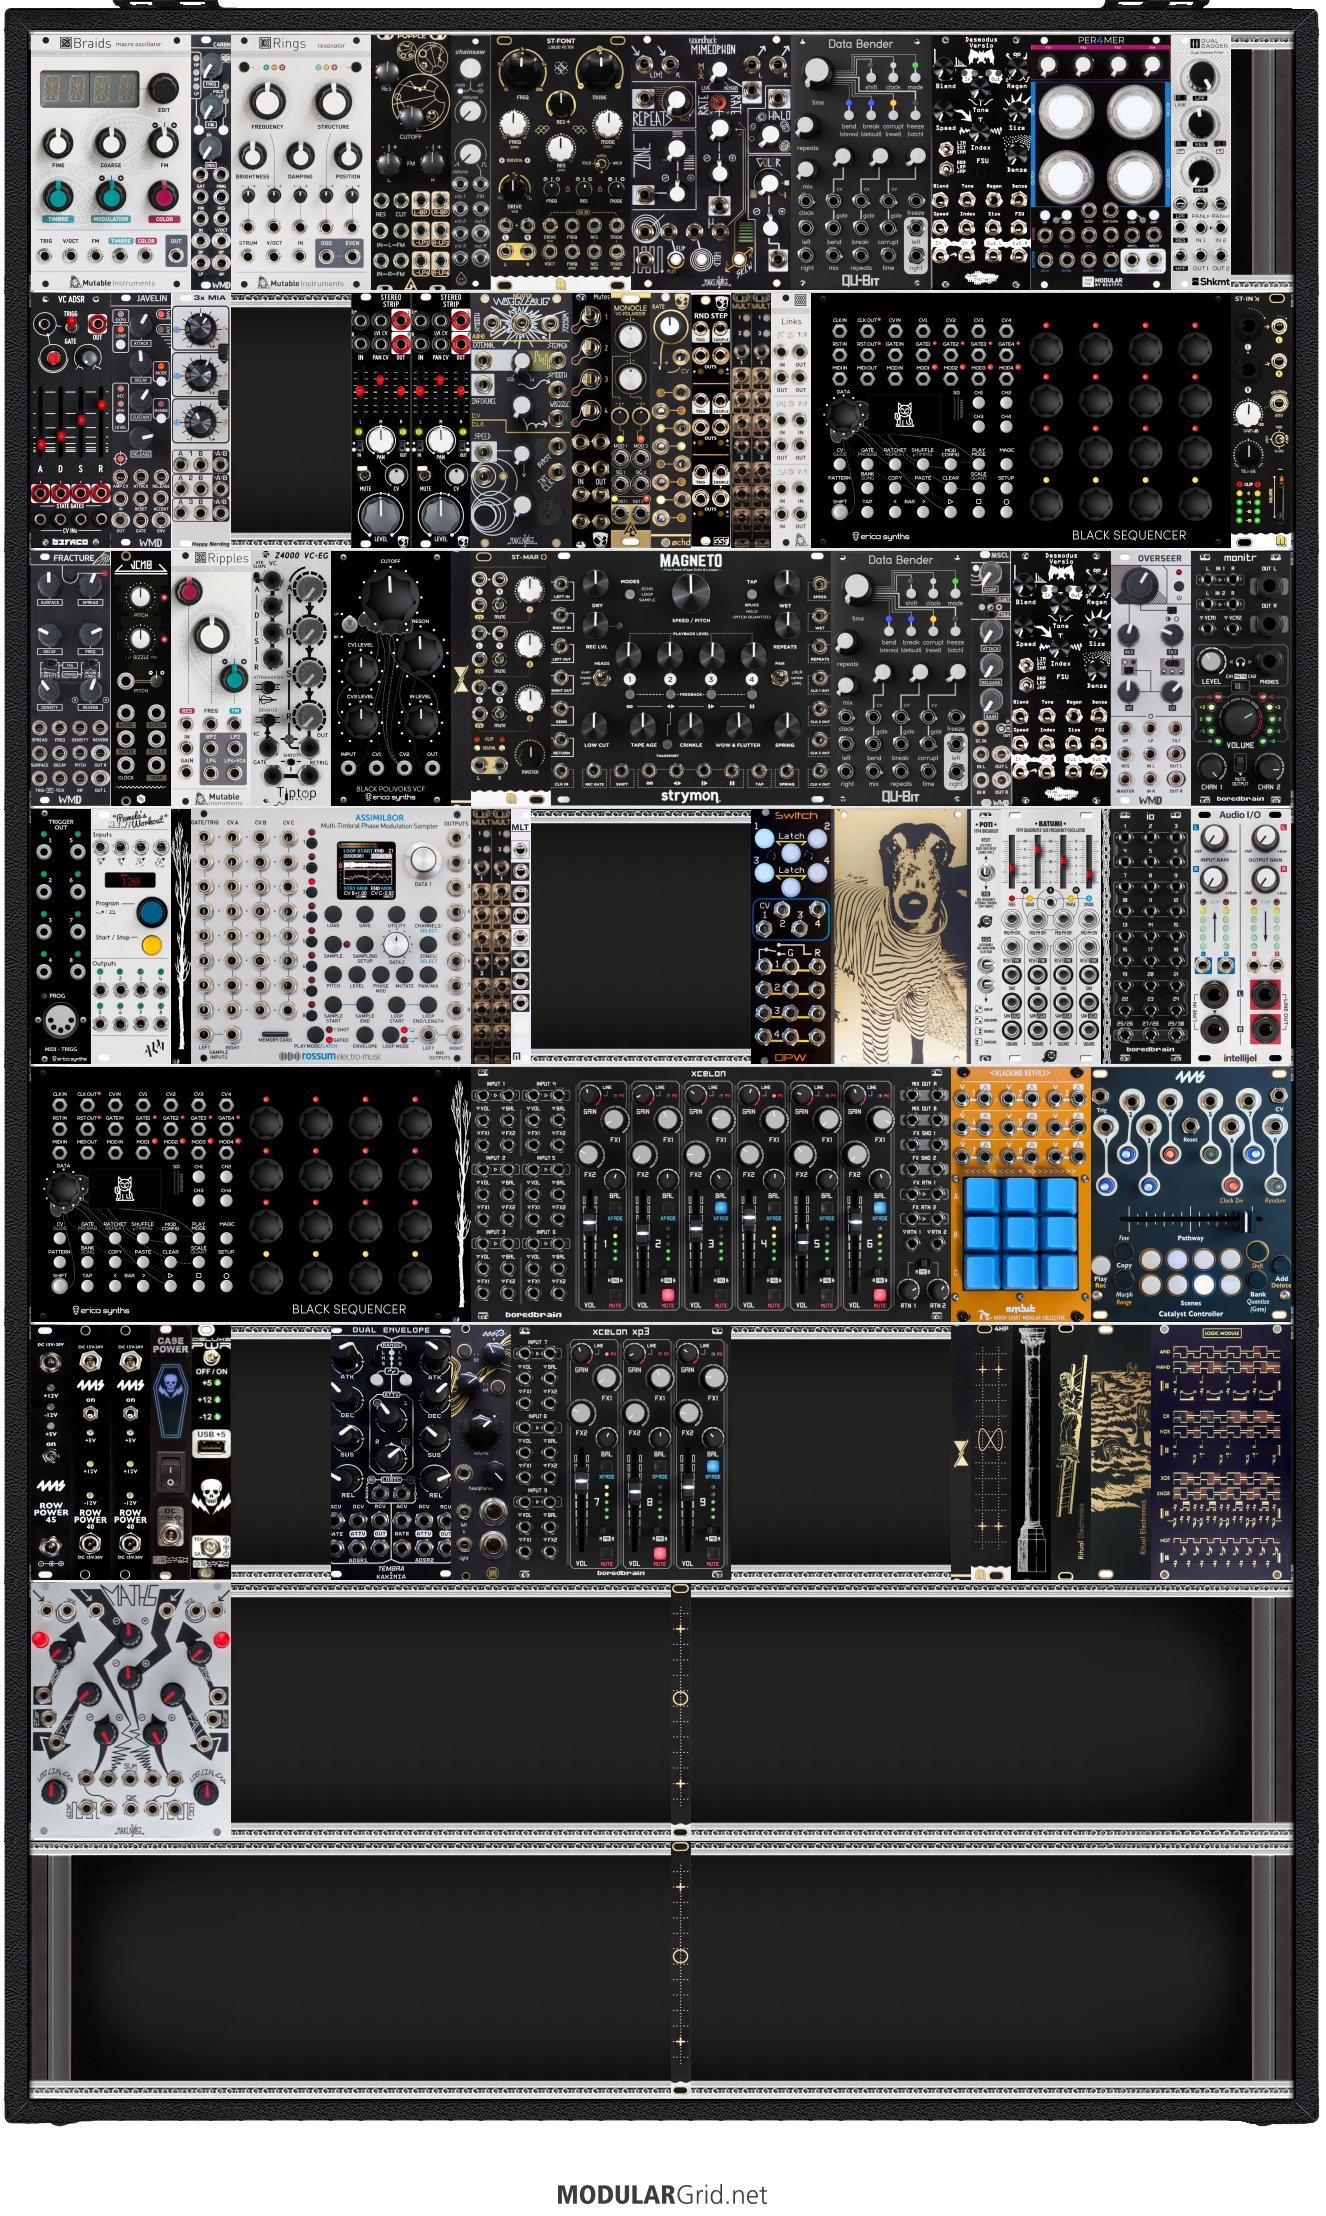Select the Strymon Magneto module

(691, 678)
